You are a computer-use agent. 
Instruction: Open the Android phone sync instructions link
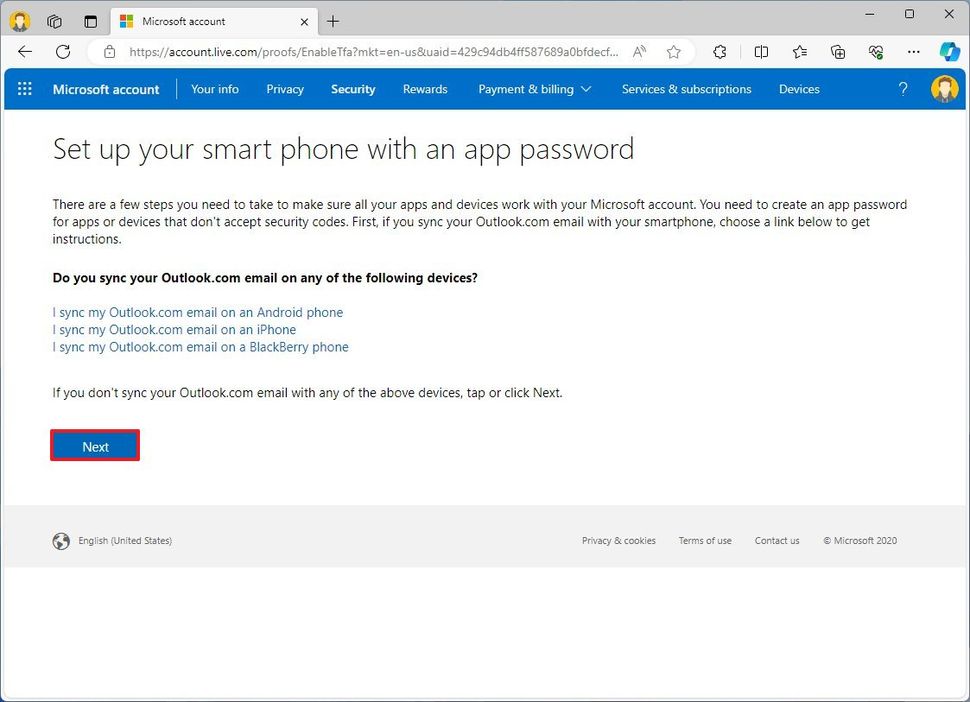pos(197,312)
